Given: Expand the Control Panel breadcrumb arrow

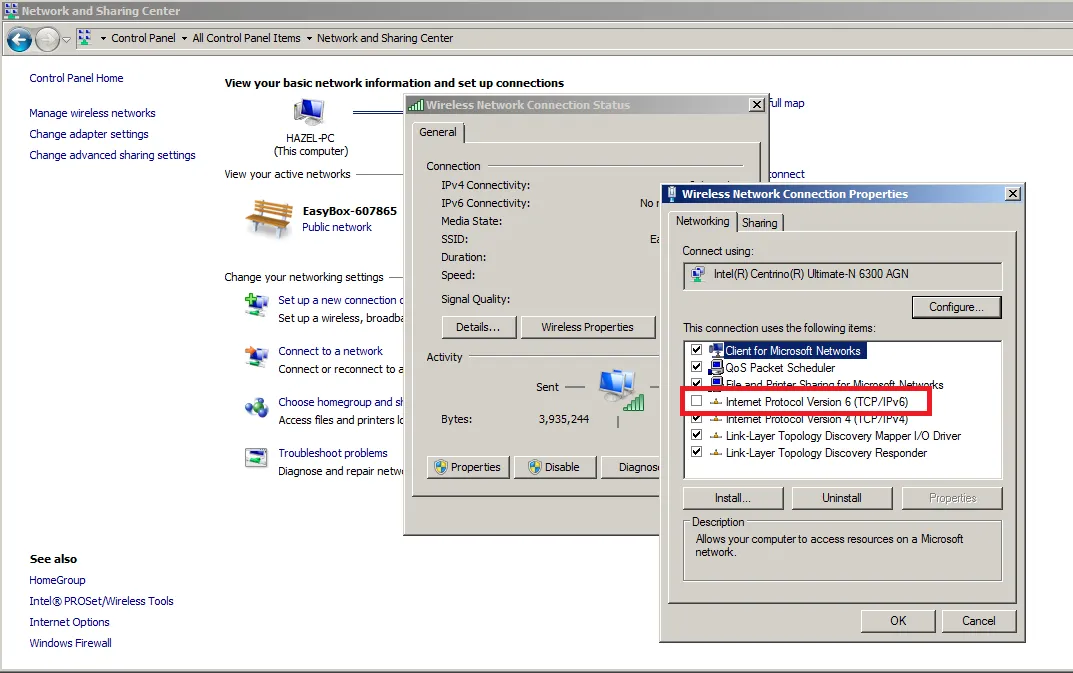Looking at the screenshot, I should tap(103, 38).
